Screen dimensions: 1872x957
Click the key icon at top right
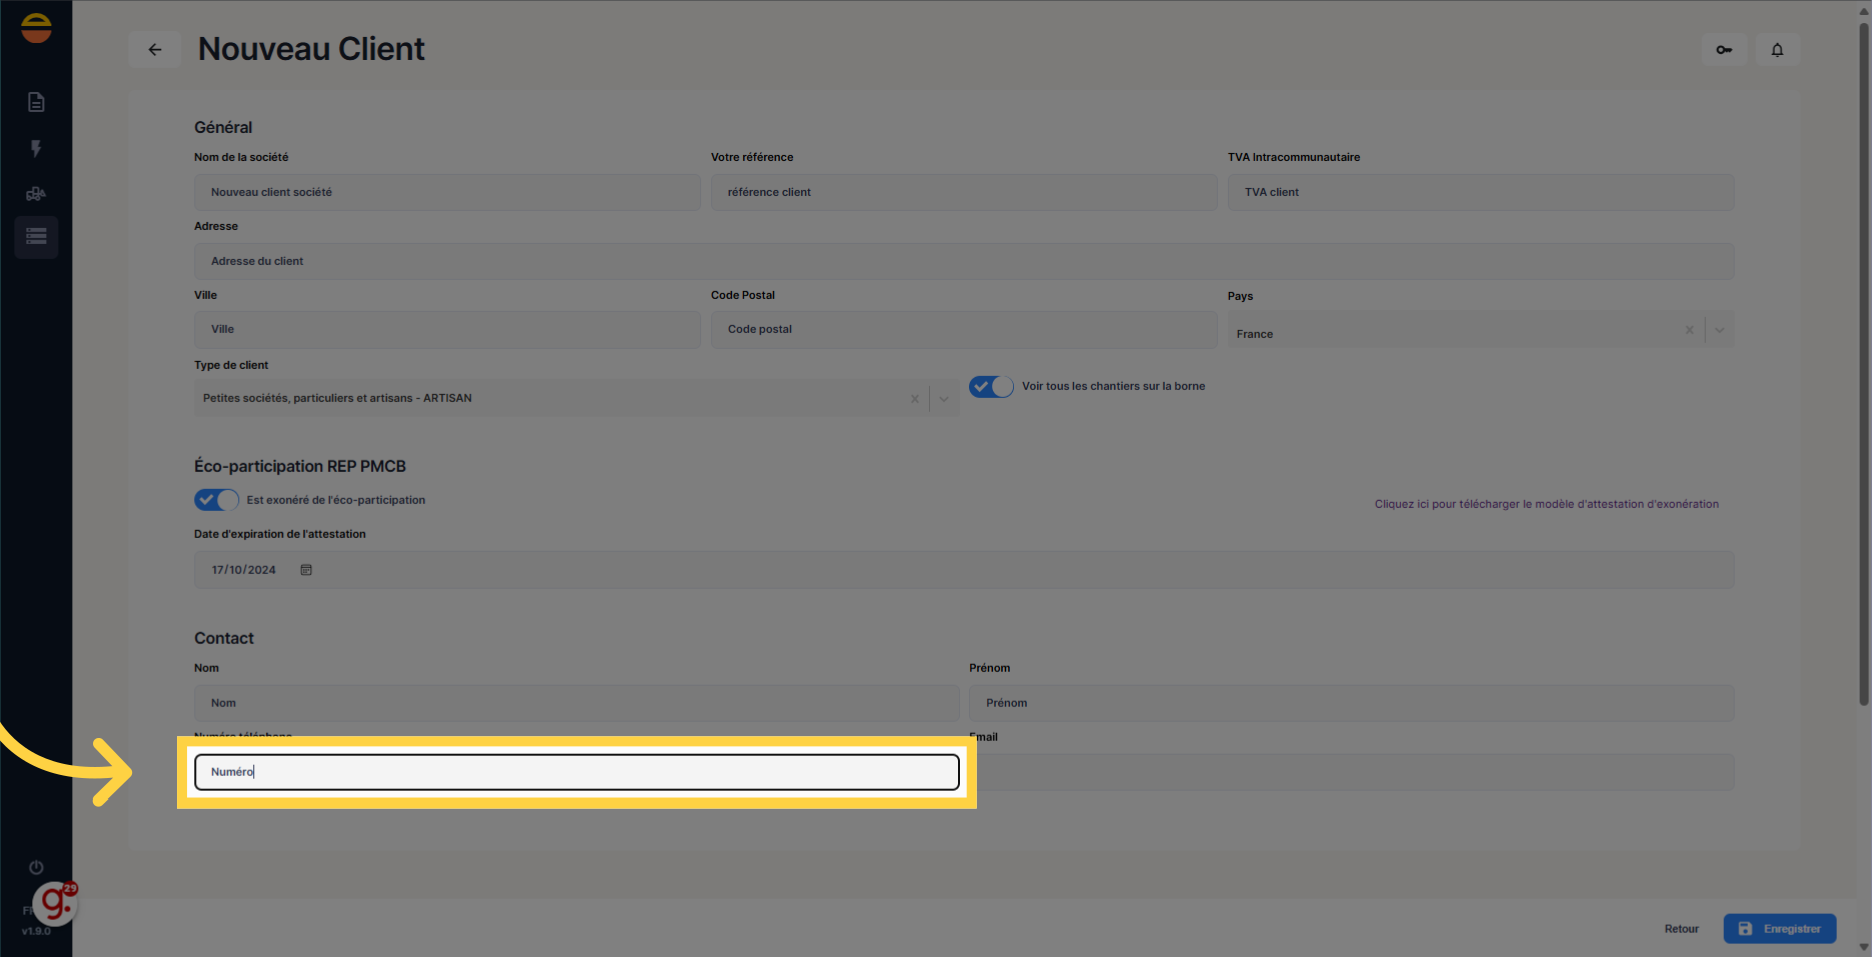[1723, 49]
